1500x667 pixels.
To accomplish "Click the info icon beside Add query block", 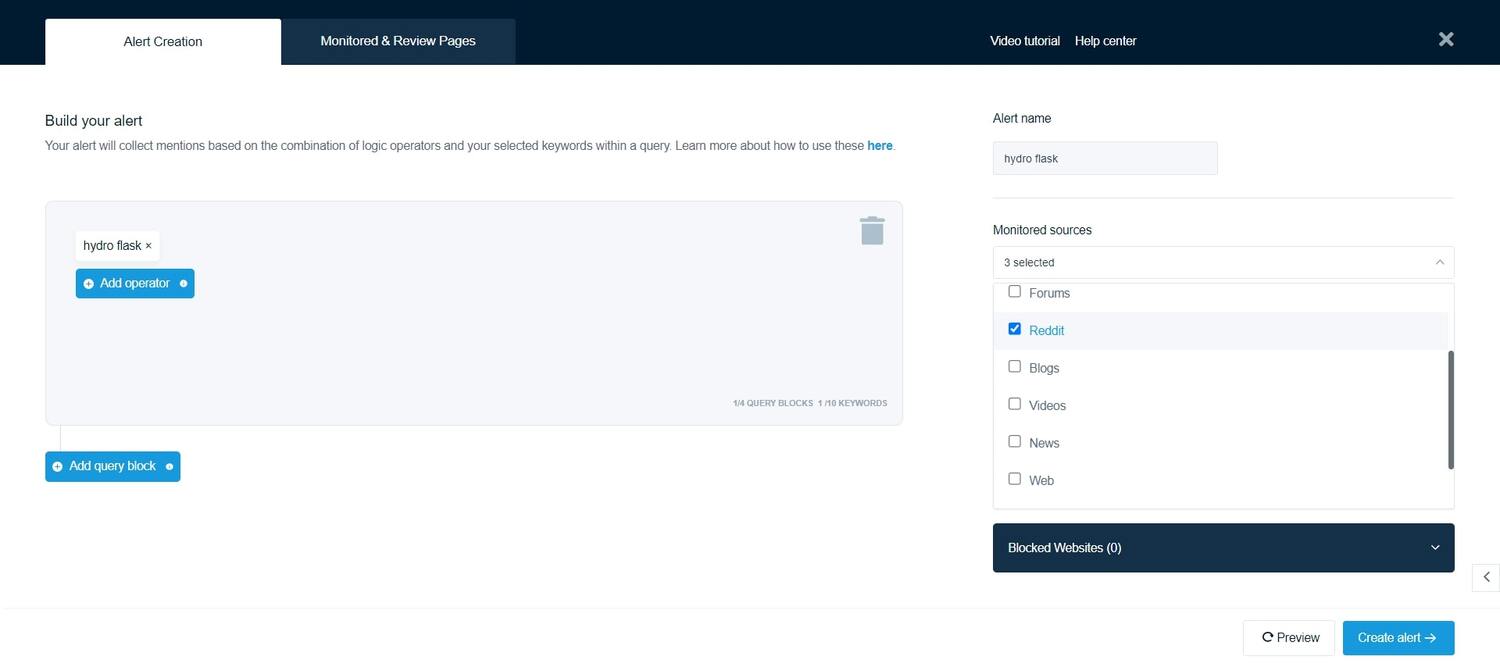I will point(167,466).
